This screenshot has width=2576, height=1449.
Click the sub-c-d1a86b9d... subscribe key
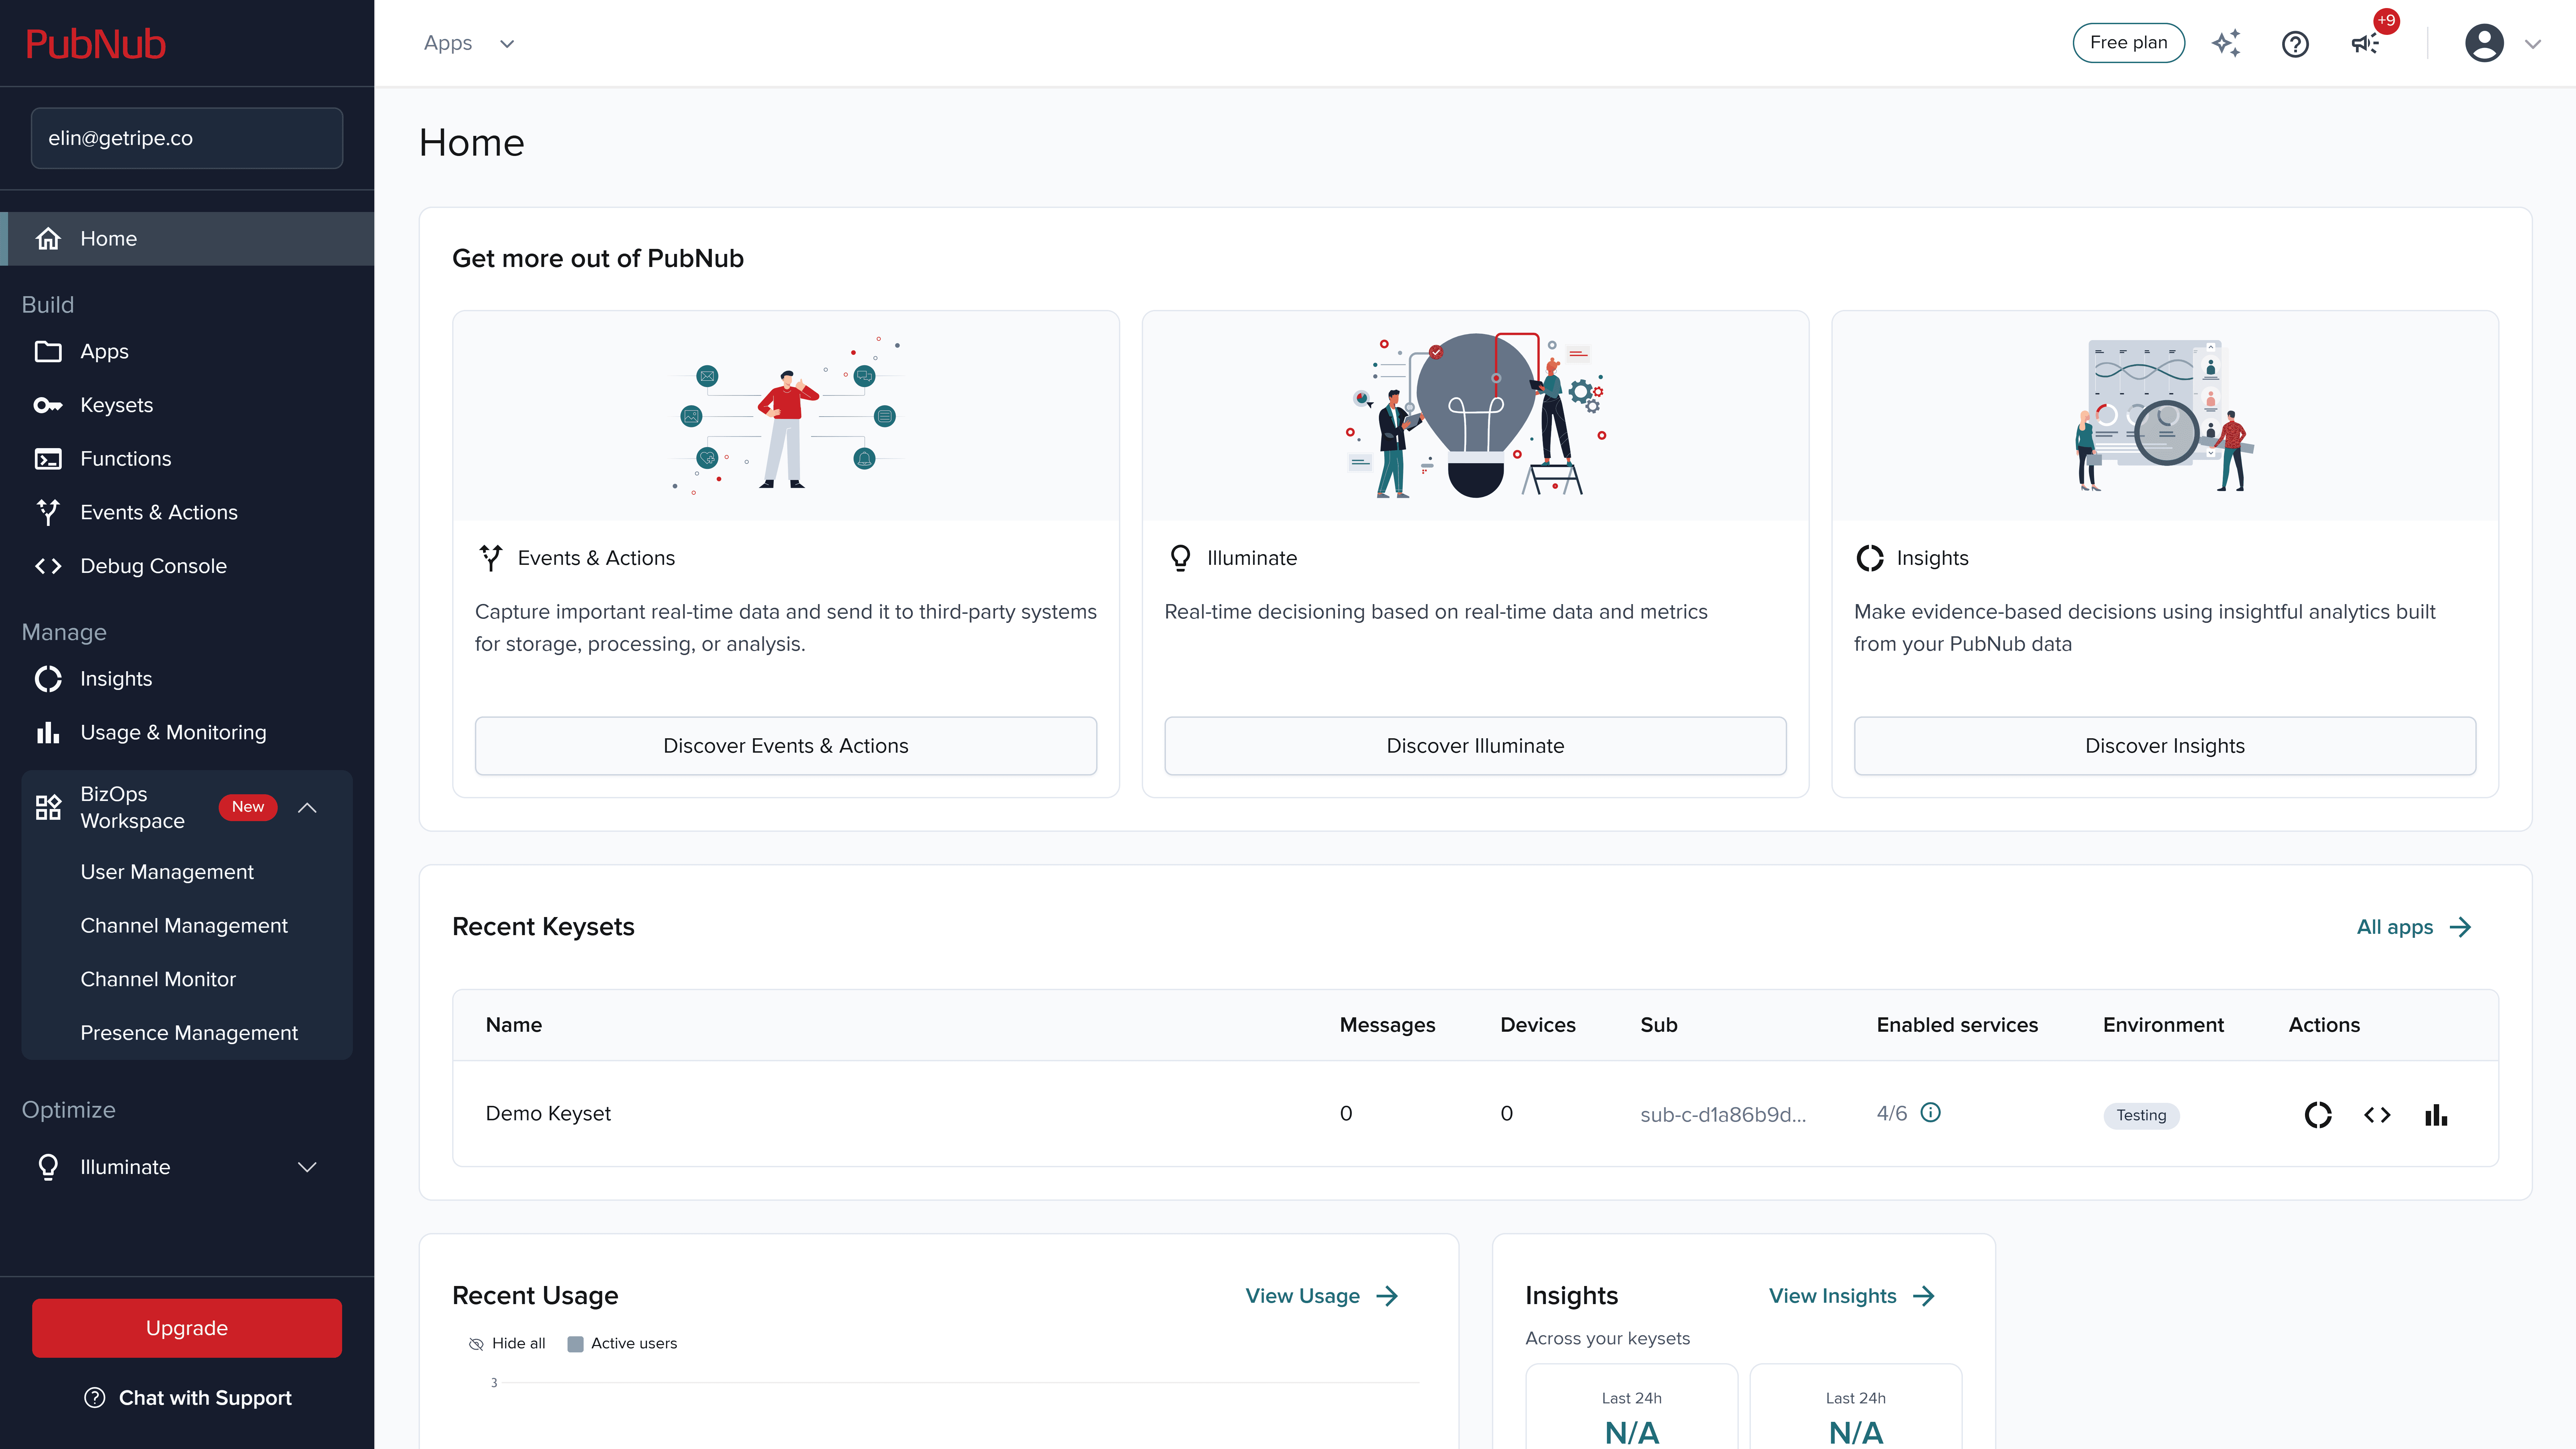(1723, 1115)
